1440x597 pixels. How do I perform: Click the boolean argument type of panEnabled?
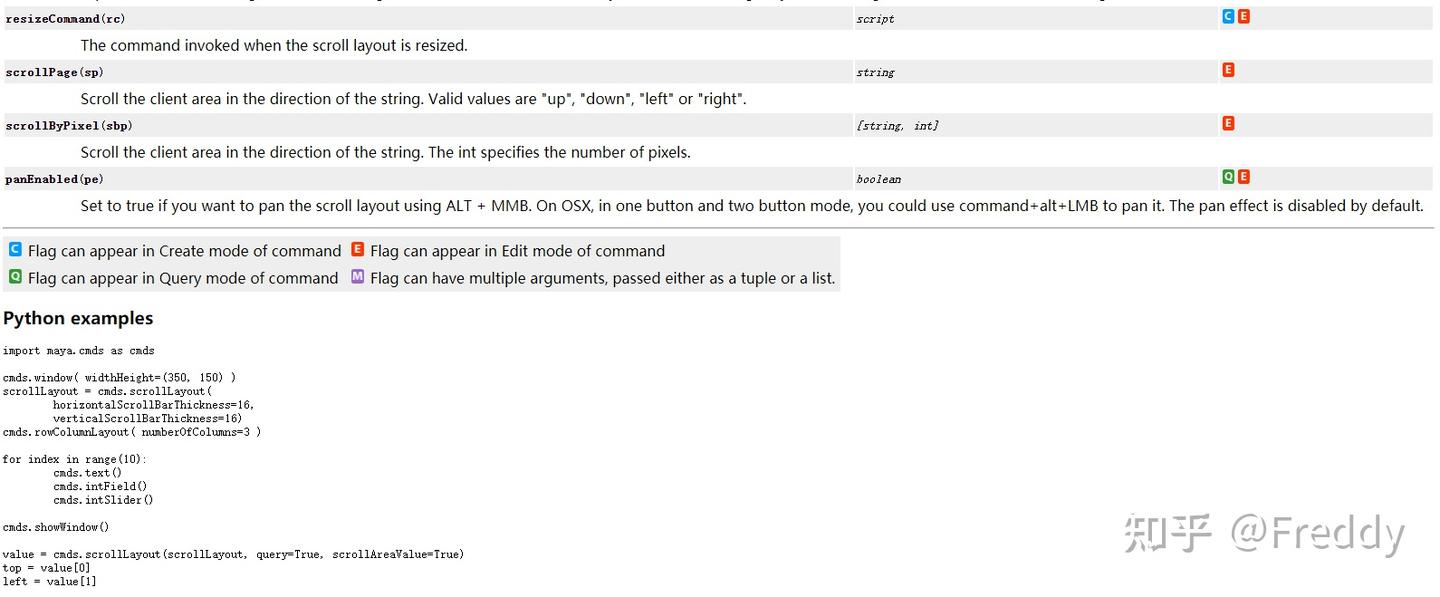pos(878,179)
